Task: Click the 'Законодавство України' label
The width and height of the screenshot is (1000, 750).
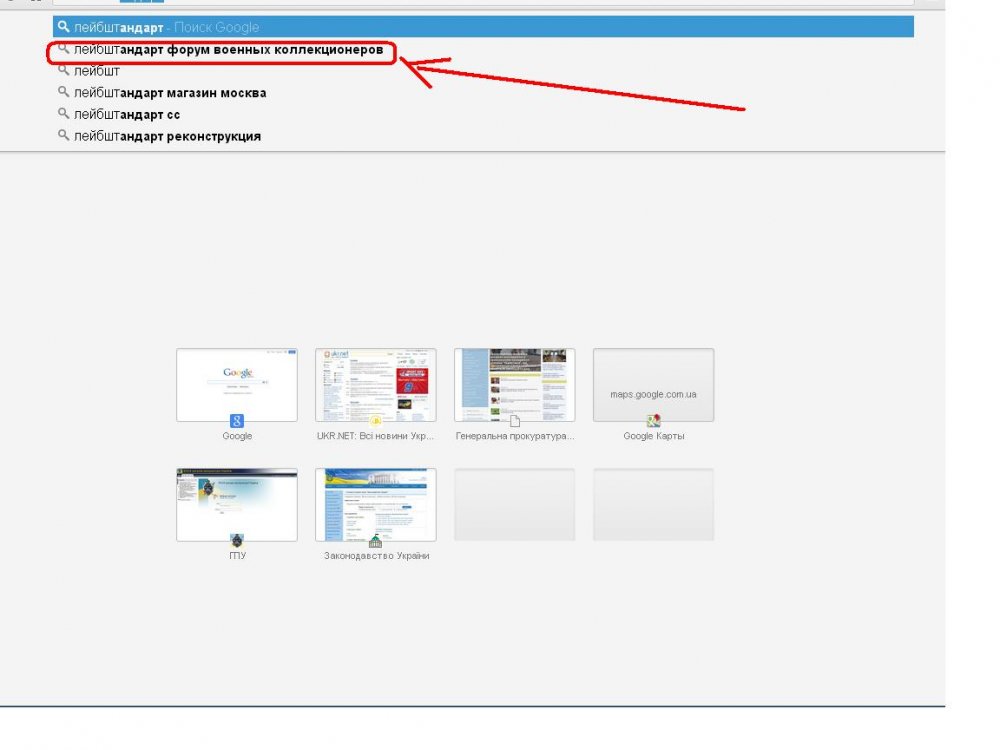Action: 376,555
